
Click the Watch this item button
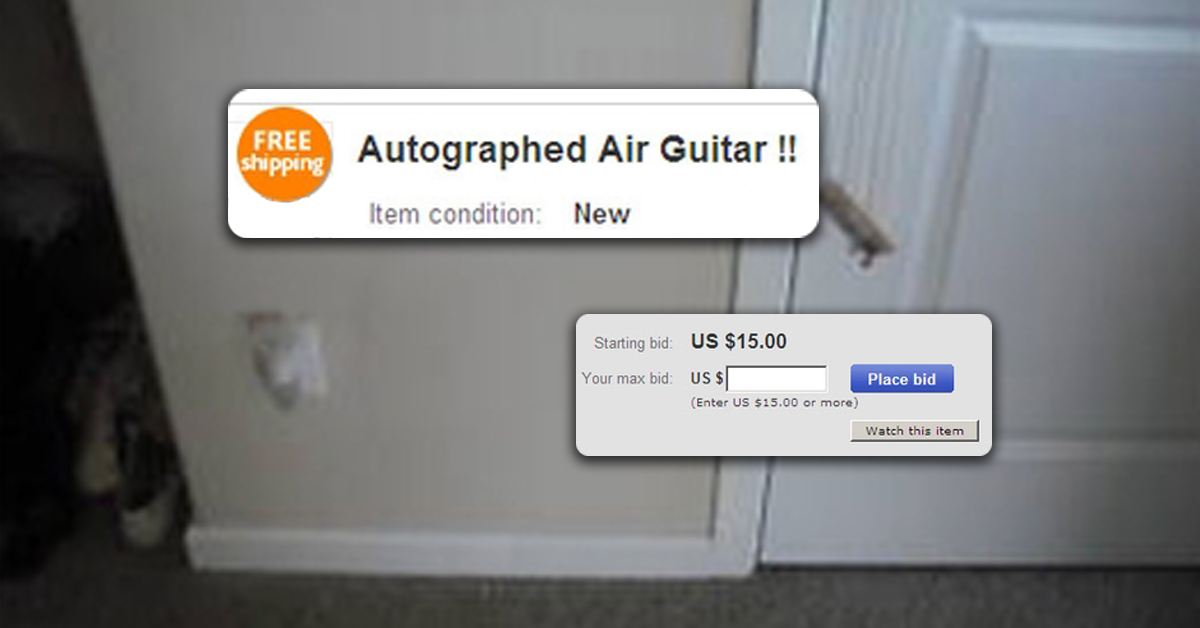914,431
